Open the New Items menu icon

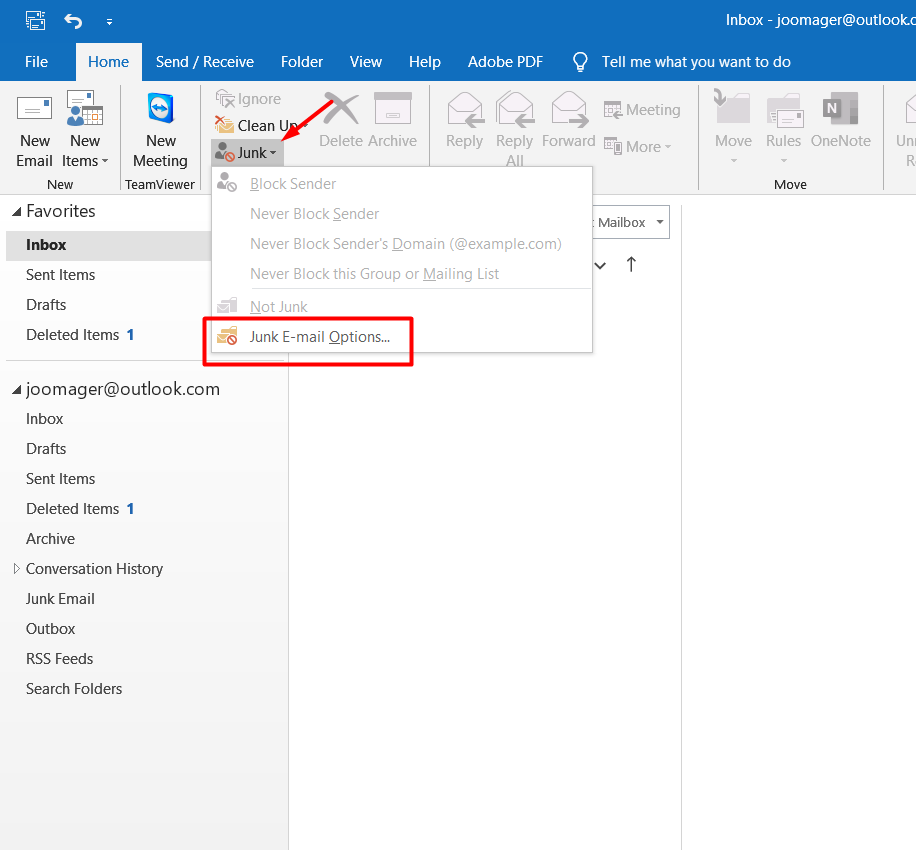(85, 110)
